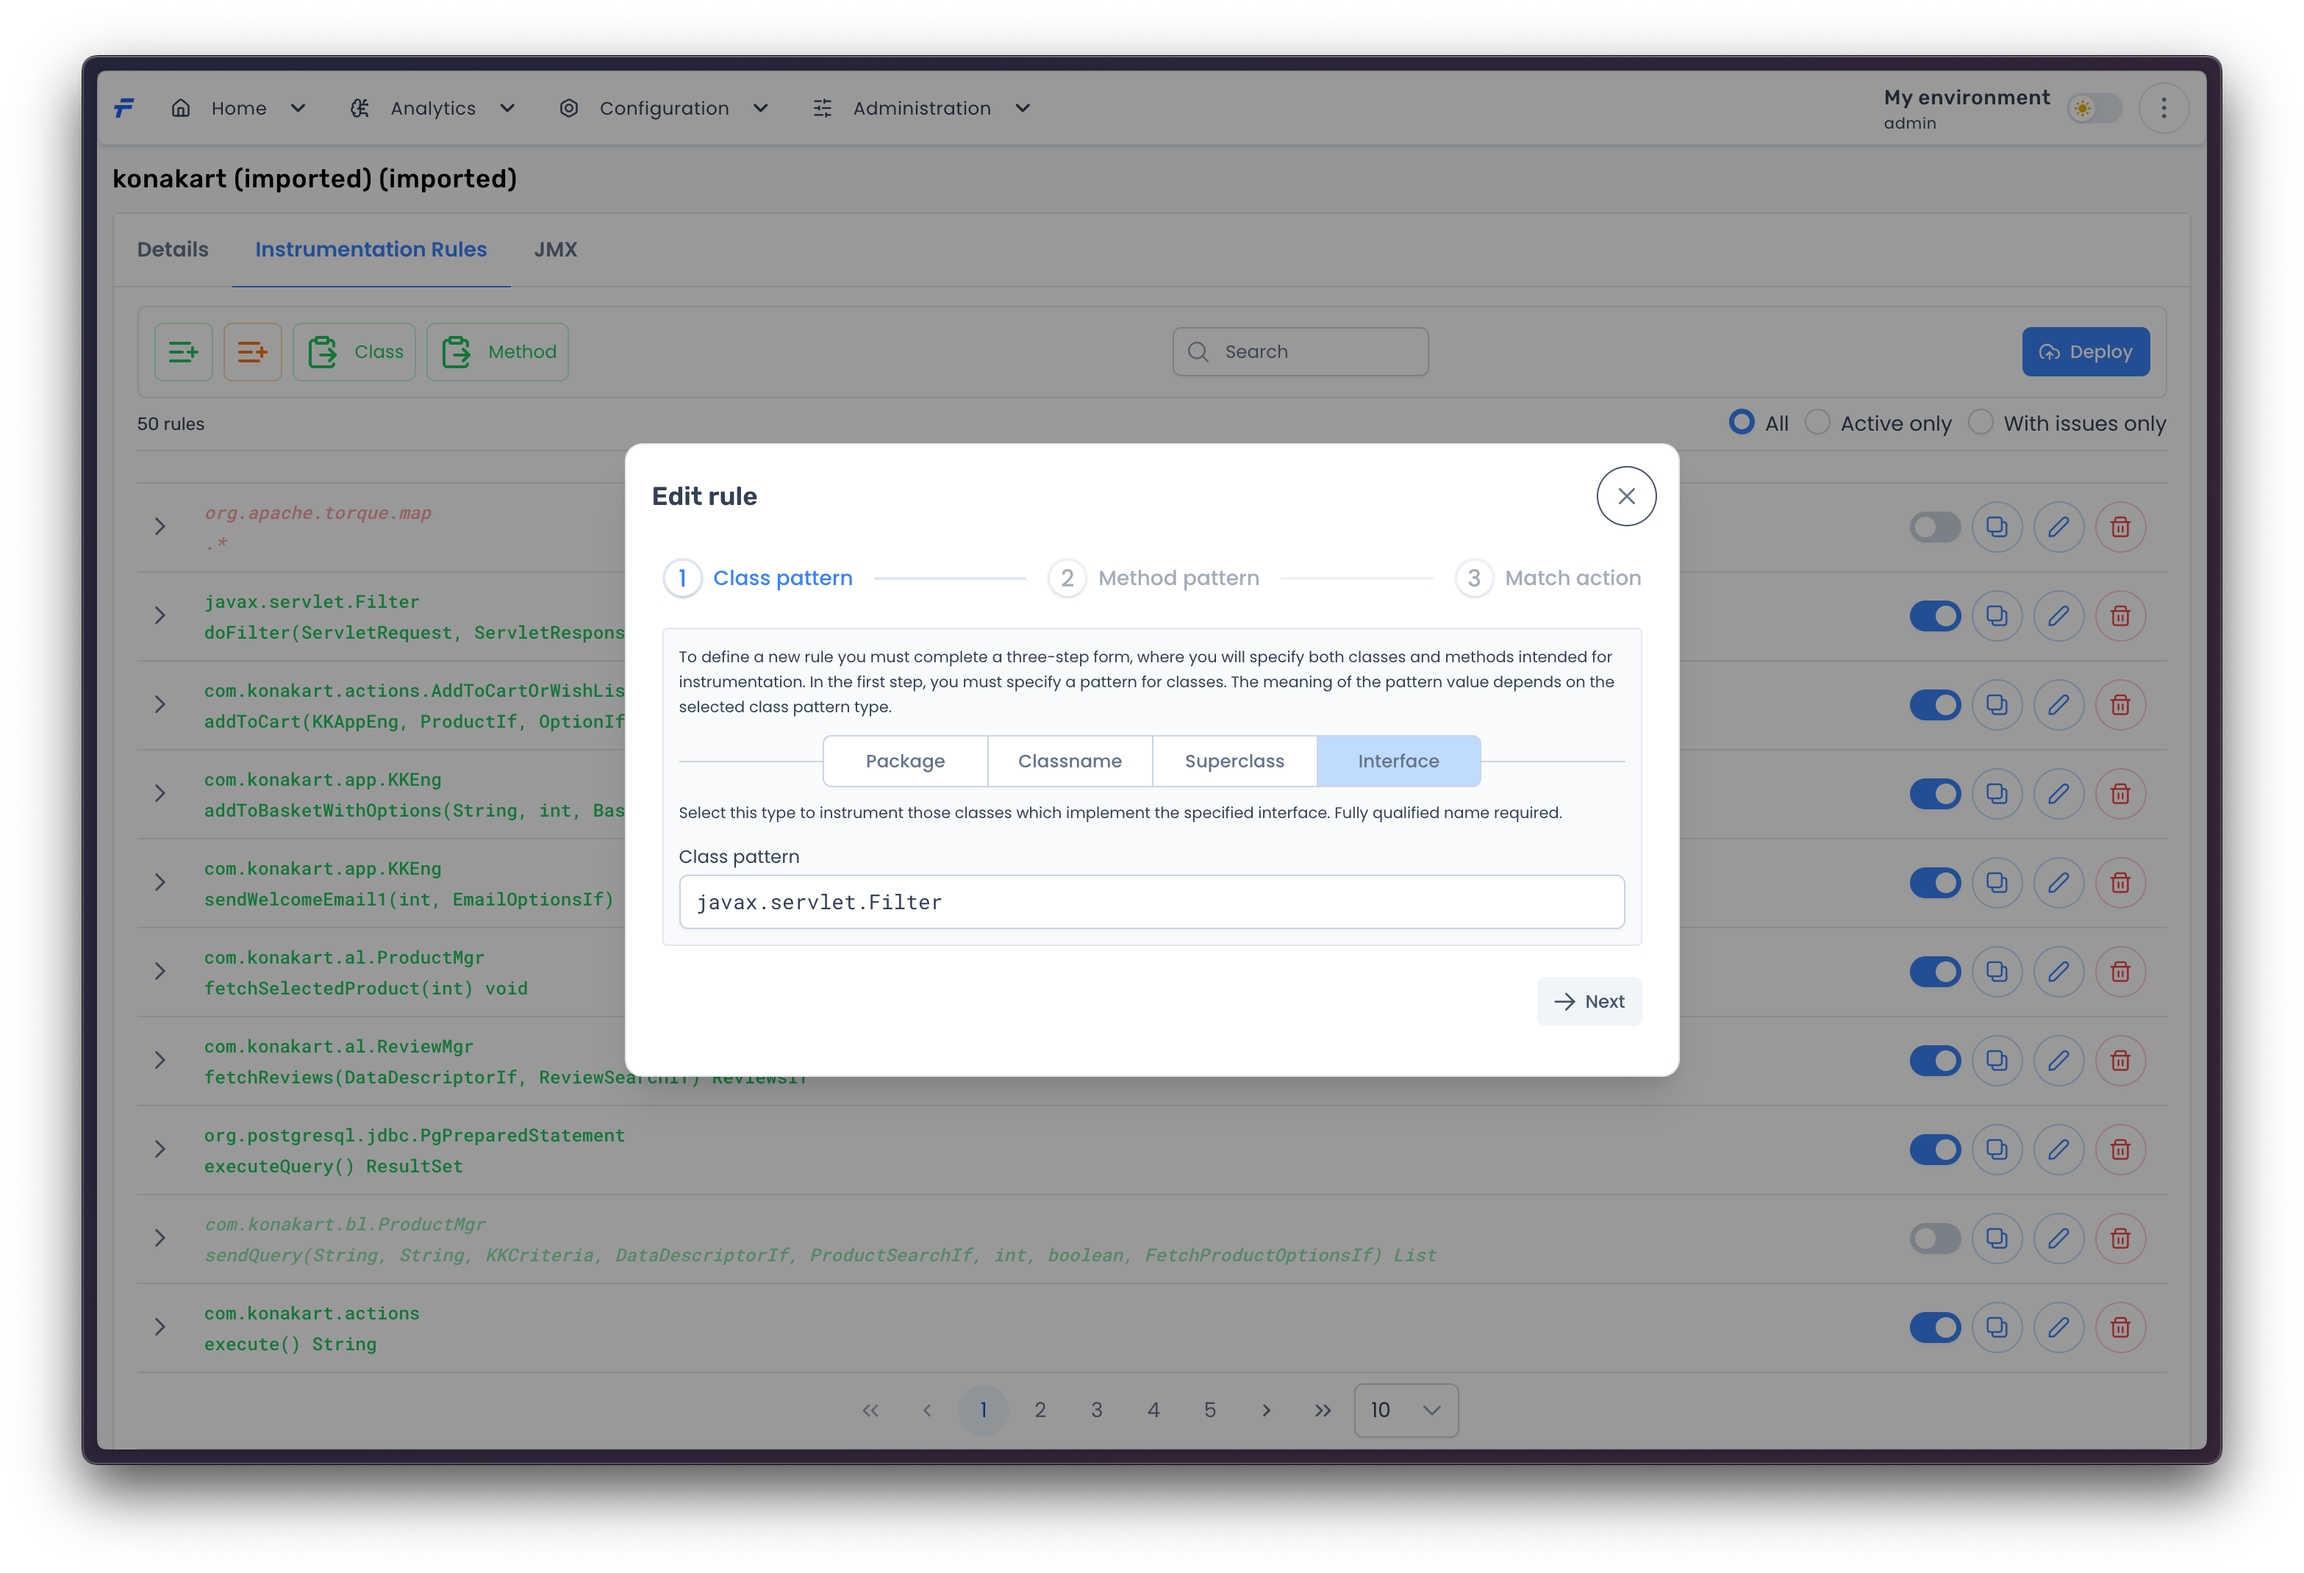Screen dimensions: 2304x1573
Task: Copy the org.postgresql.jdbc.PgPreparedStatement rule
Action: coord(1996,1149)
